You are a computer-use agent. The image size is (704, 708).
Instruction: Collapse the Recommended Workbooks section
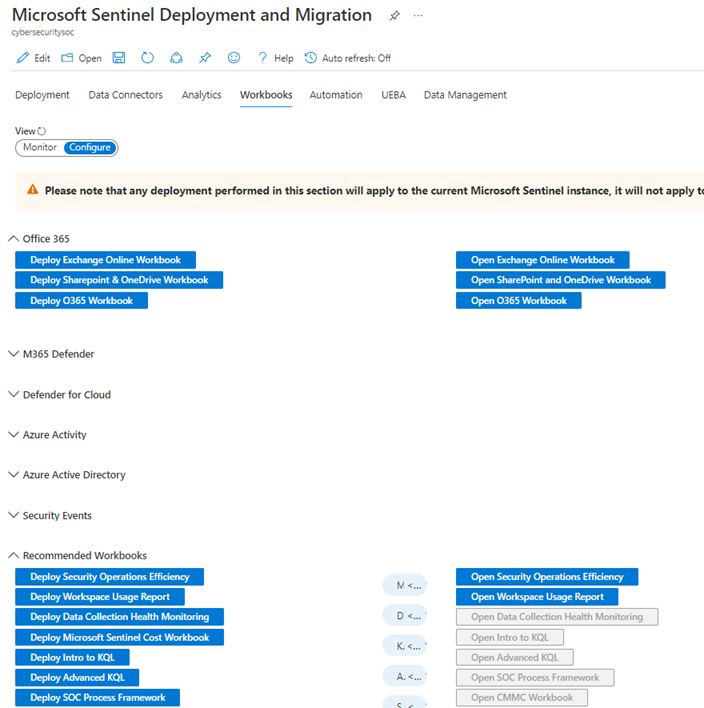14,555
